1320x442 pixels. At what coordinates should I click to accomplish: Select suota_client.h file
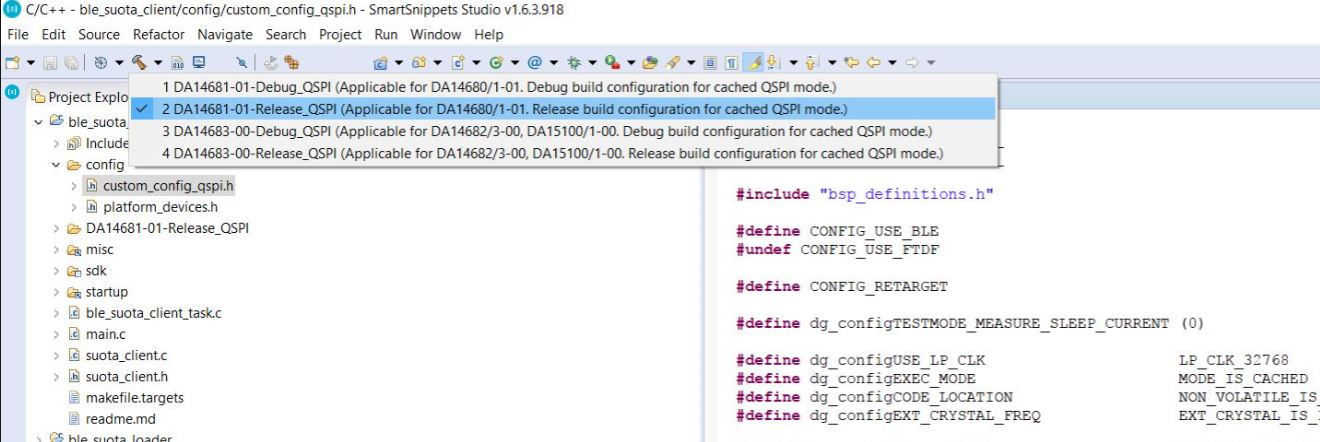click(127, 376)
